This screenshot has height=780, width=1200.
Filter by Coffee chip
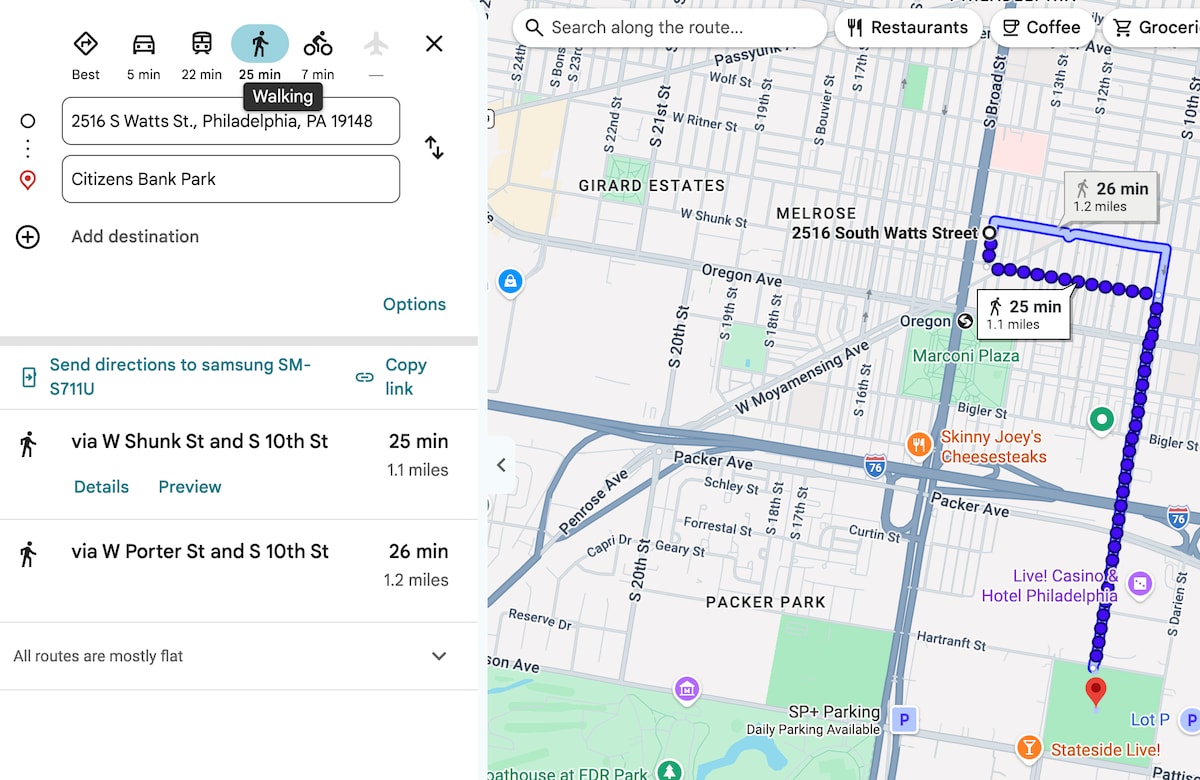1041,27
